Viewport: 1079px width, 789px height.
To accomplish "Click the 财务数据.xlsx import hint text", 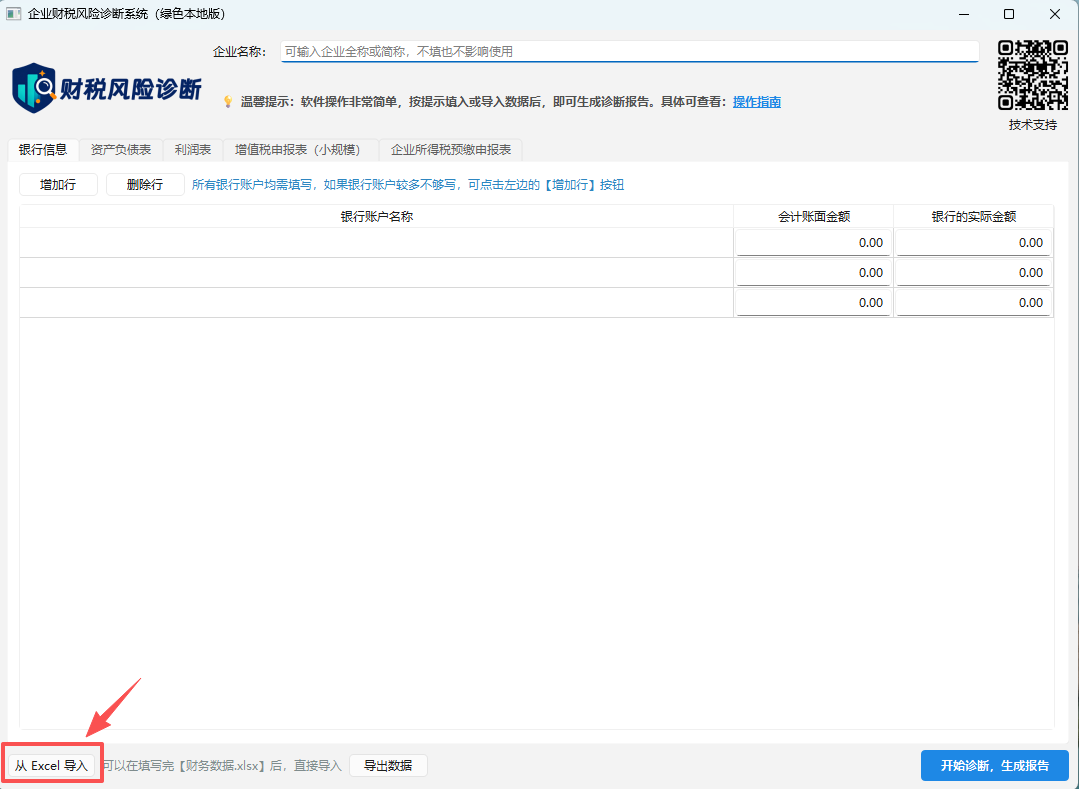I will coord(222,766).
